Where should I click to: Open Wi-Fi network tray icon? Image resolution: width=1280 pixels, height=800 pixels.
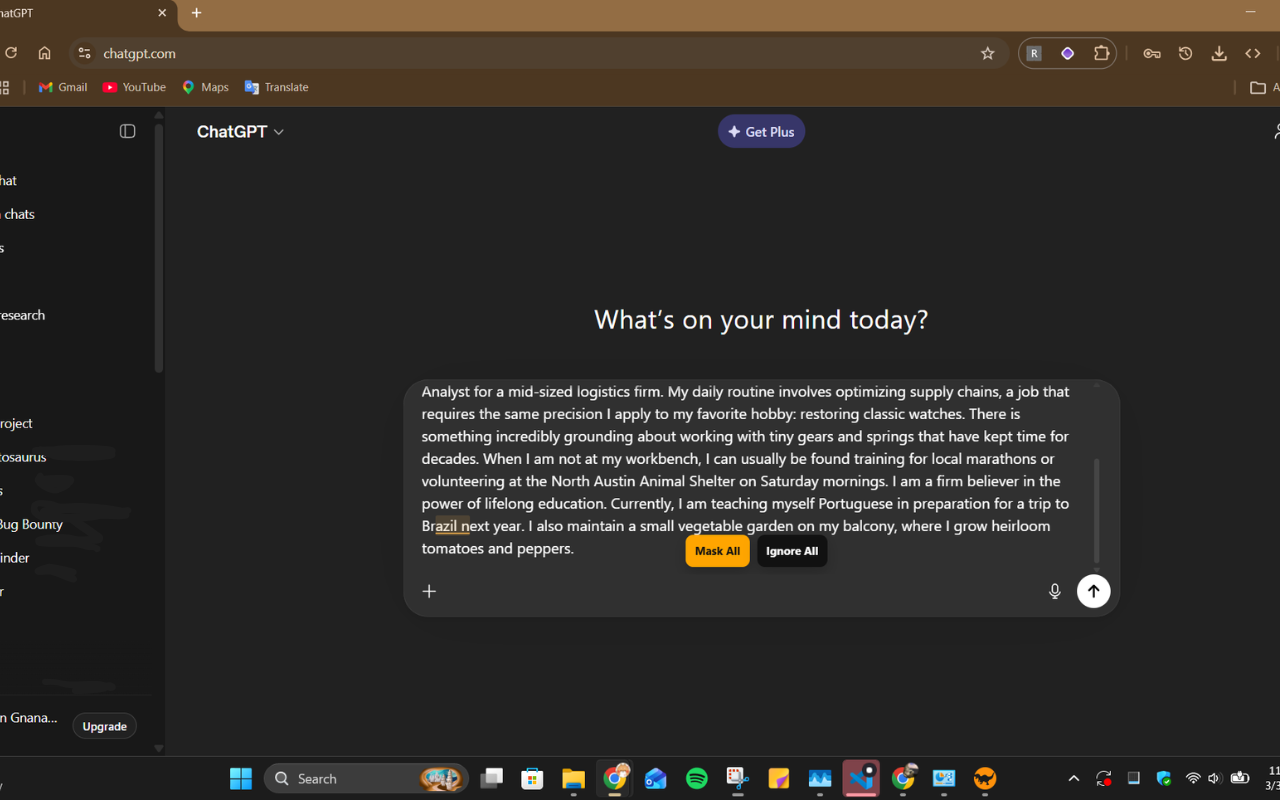(x=1193, y=779)
